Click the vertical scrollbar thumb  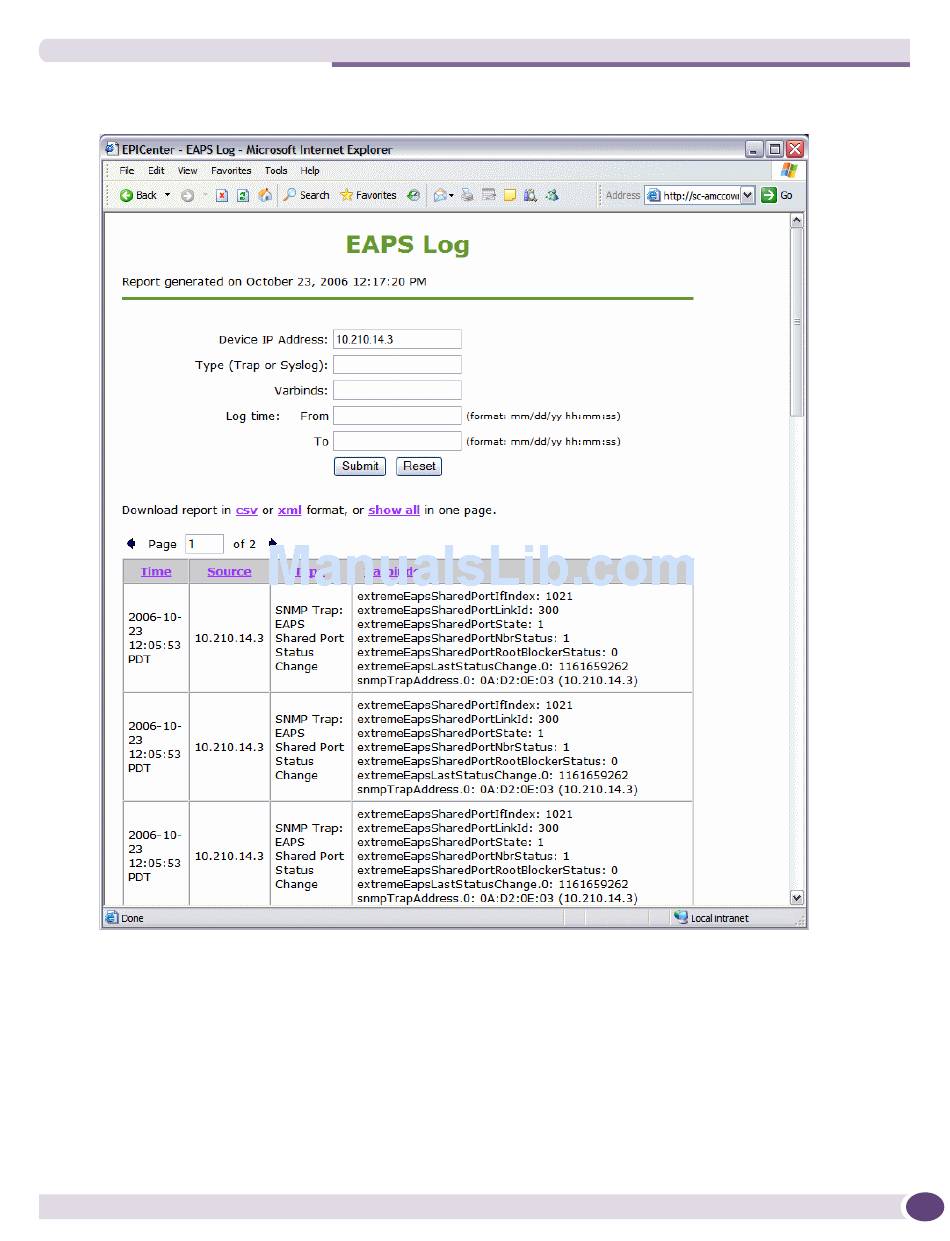coord(797,322)
